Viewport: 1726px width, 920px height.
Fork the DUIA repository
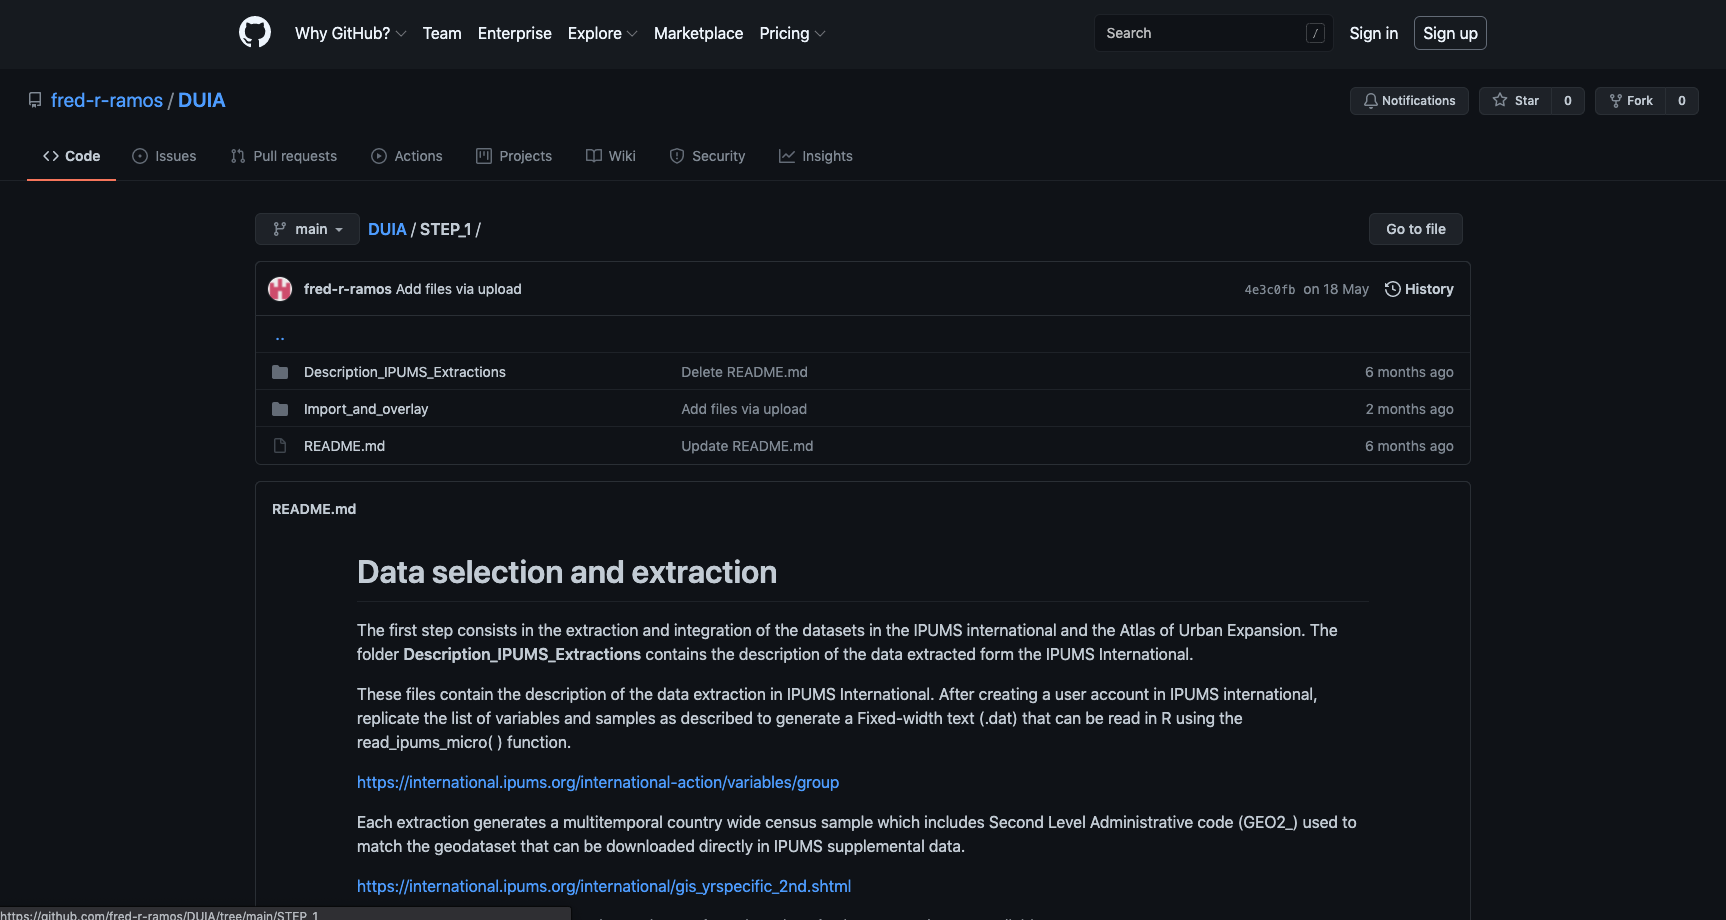tap(1630, 101)
